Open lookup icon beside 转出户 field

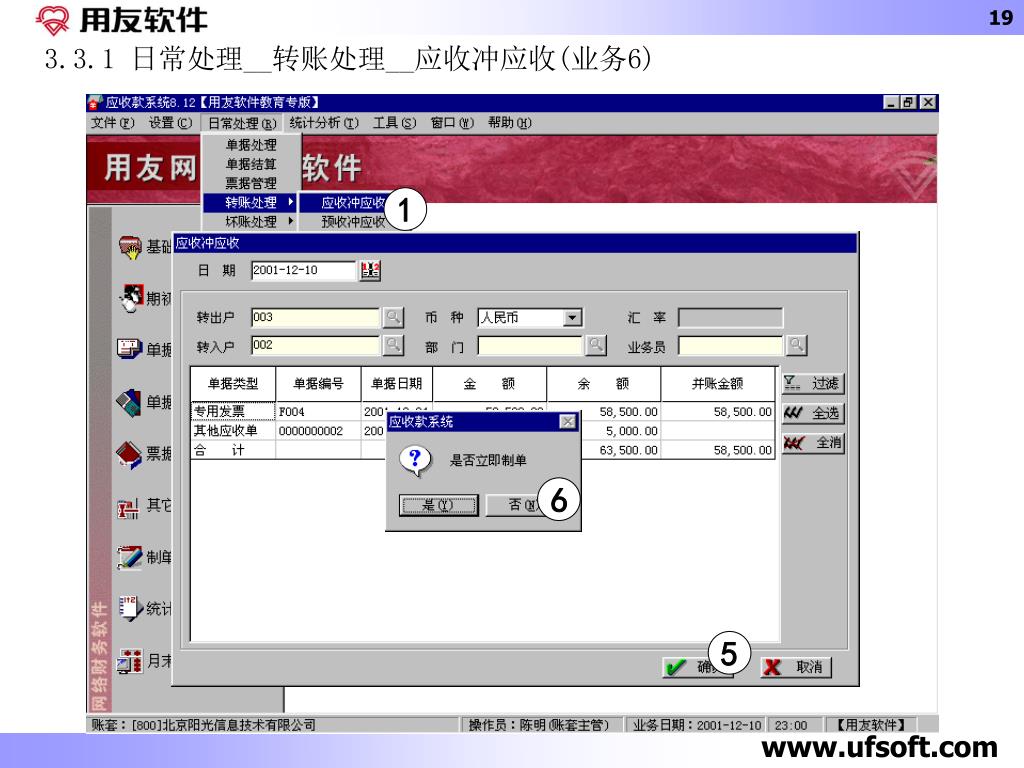coord(393,317)
